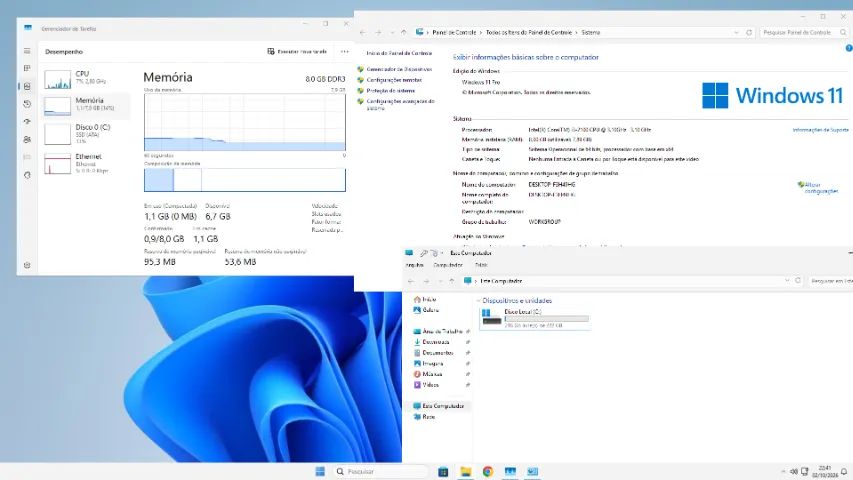Open Configurações avançadas do sistema link

click(400, 104)
